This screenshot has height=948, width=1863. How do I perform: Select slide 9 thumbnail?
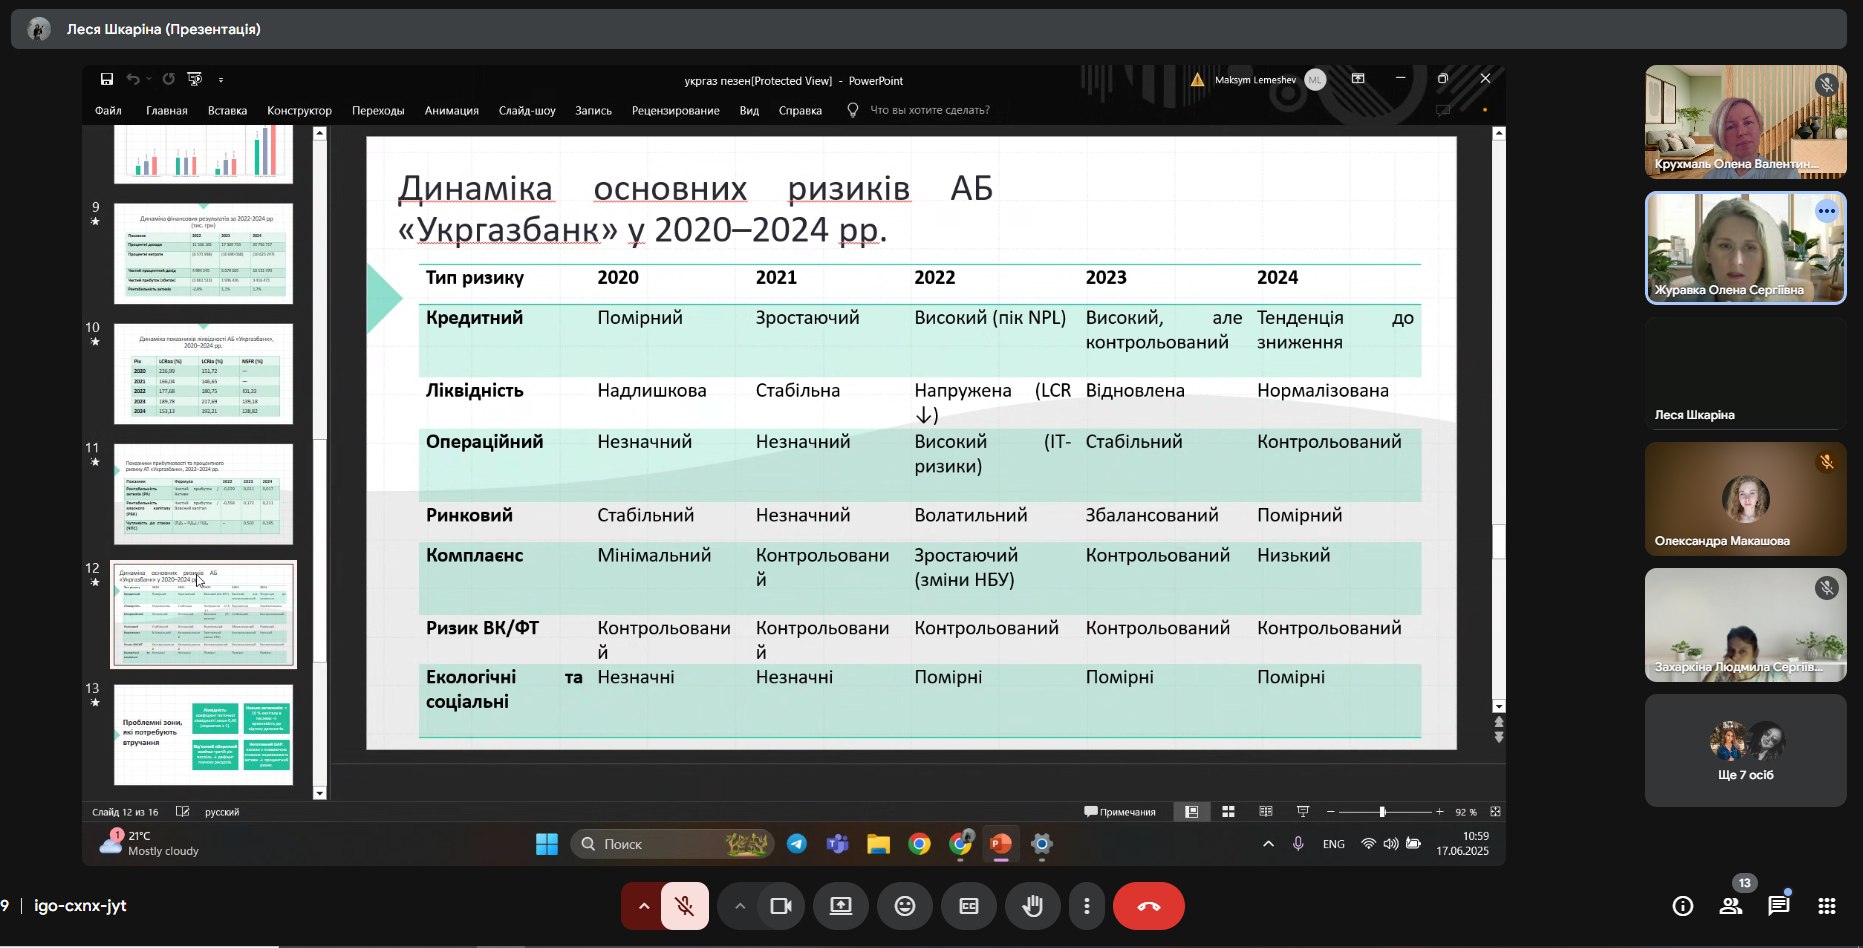click(203, 254)
